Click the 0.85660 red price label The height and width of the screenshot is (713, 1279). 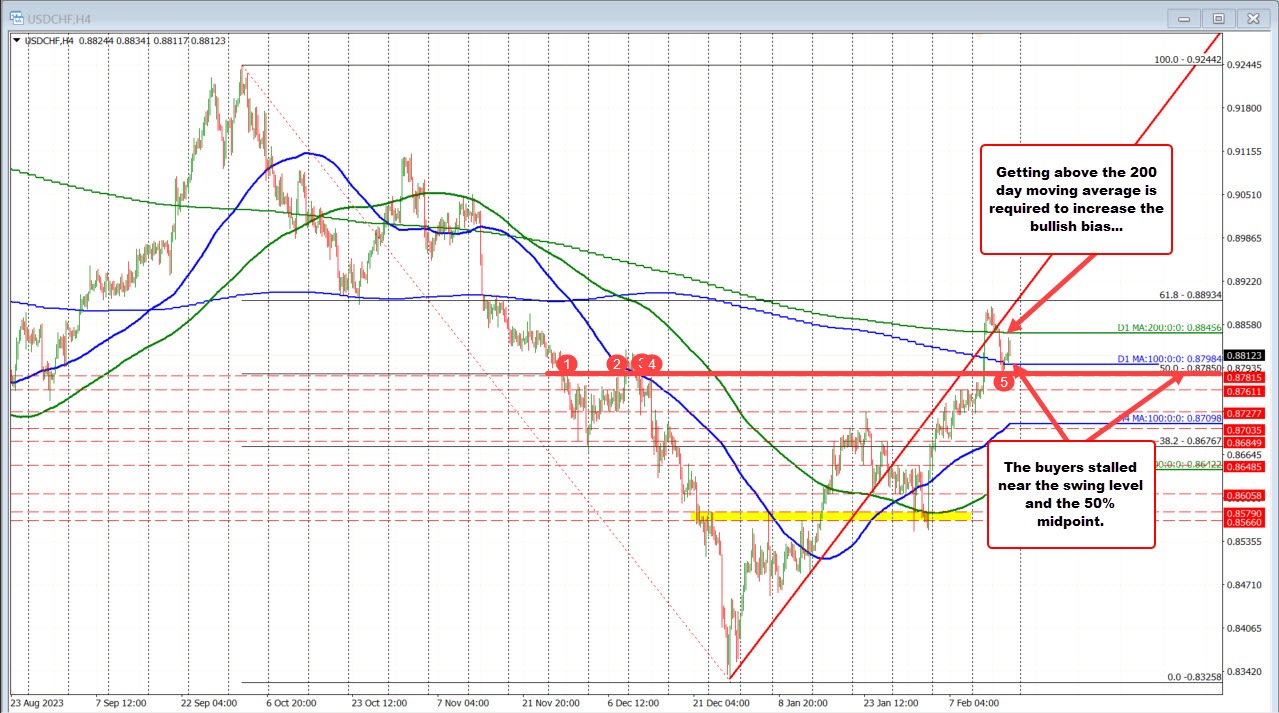(x=1245, y=521)
